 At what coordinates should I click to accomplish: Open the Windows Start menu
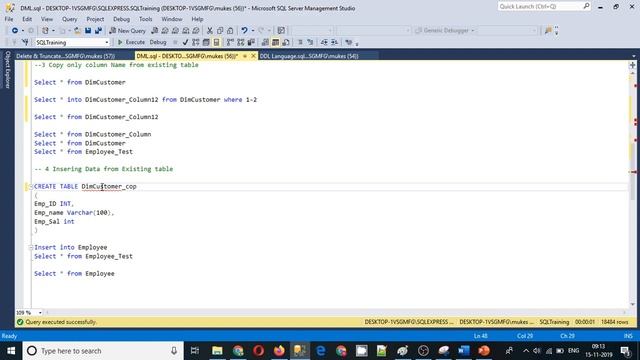tap(11, 351)
